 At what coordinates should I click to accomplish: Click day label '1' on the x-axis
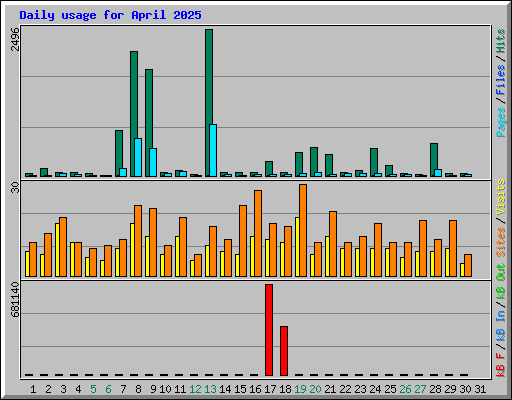33,389
